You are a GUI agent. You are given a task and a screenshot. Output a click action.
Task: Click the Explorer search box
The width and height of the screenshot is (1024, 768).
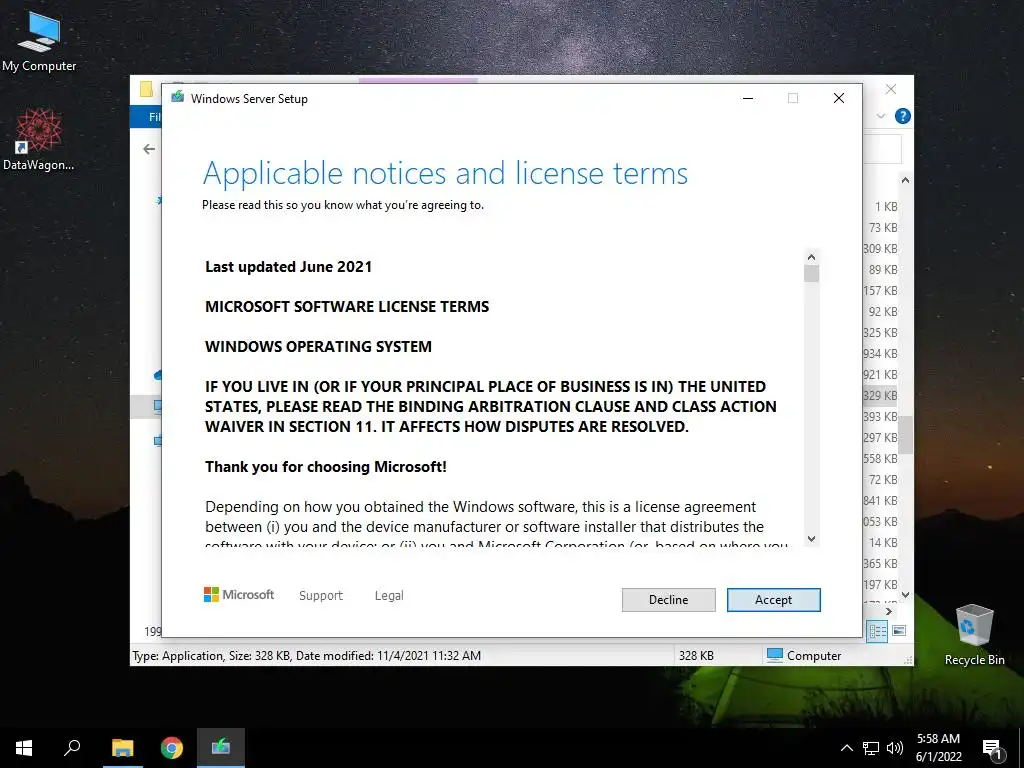tap(882, 150)
